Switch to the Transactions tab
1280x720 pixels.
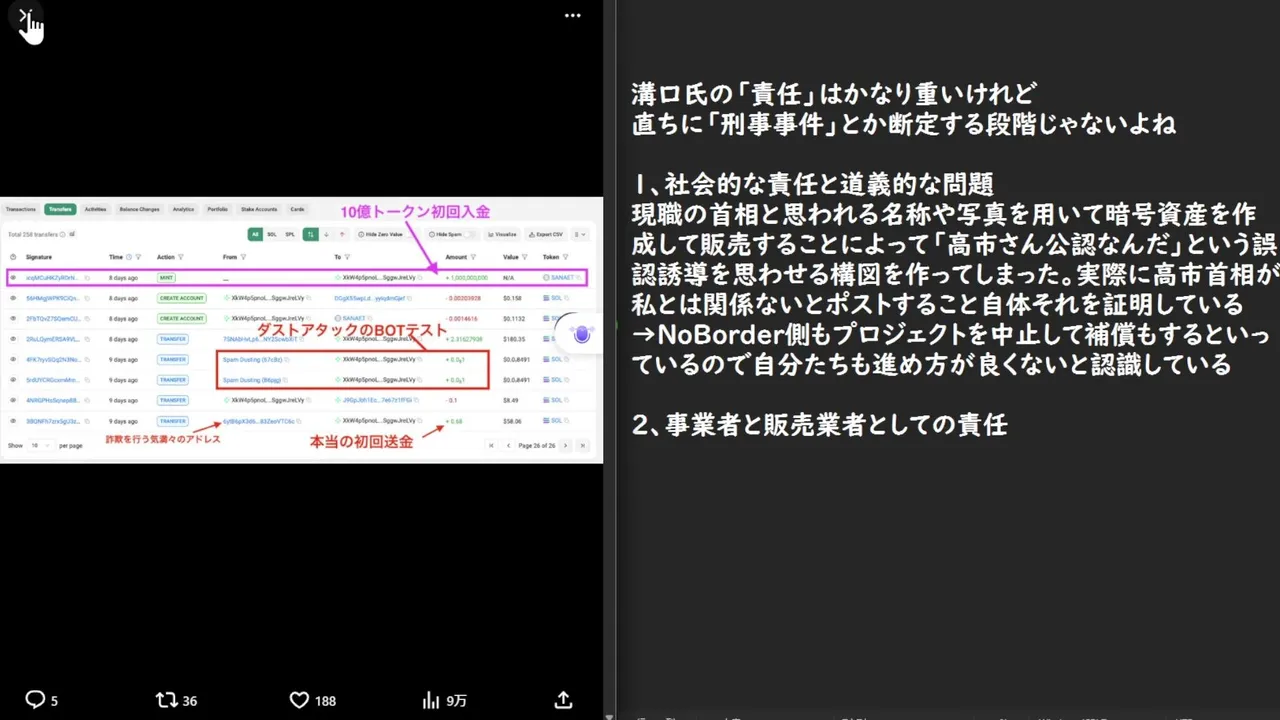(21, 209)
